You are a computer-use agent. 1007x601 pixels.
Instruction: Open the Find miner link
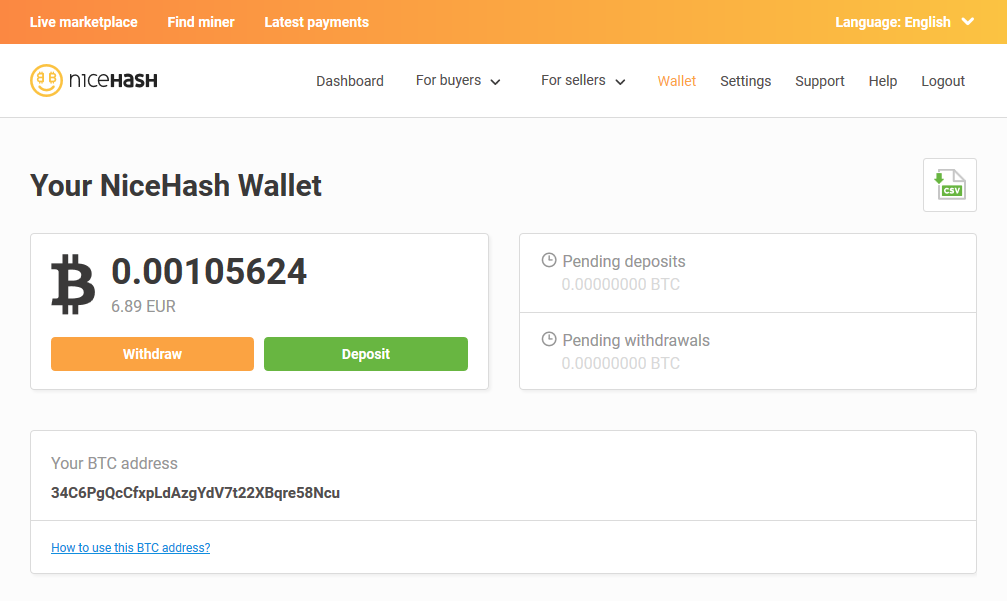[201, 22]
